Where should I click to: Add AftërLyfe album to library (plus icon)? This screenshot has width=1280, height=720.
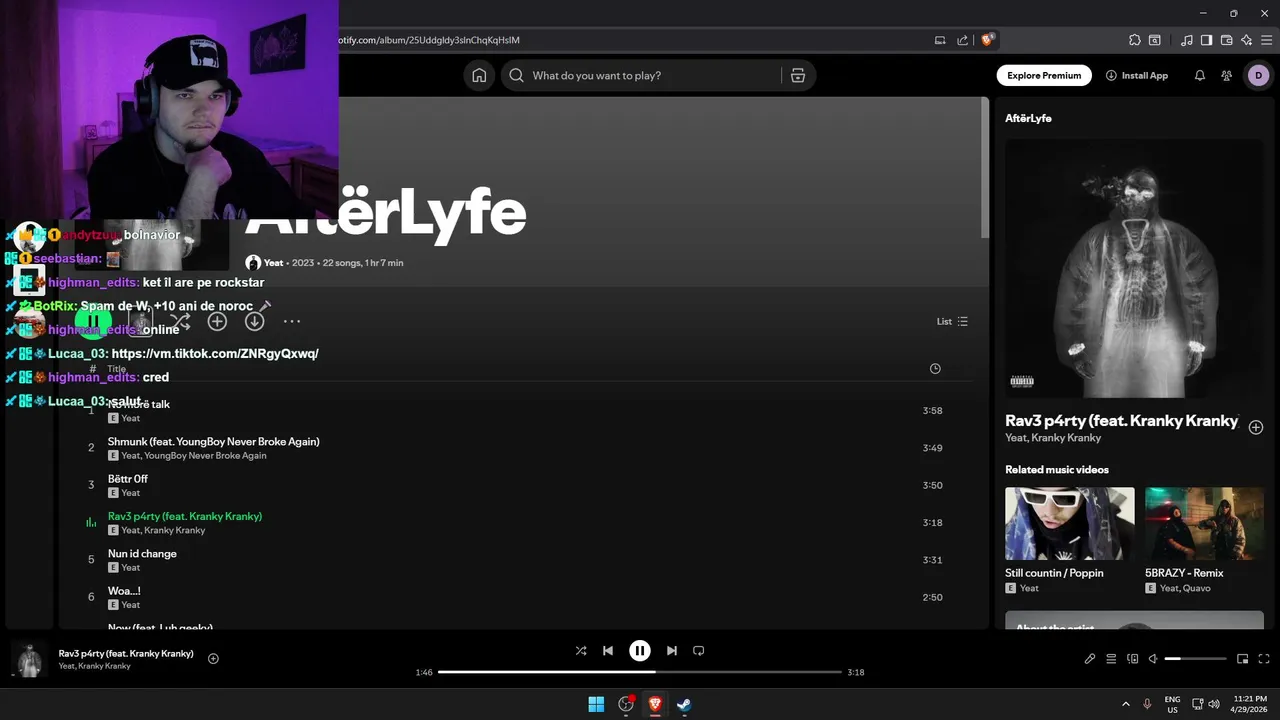tap(217, 321)
